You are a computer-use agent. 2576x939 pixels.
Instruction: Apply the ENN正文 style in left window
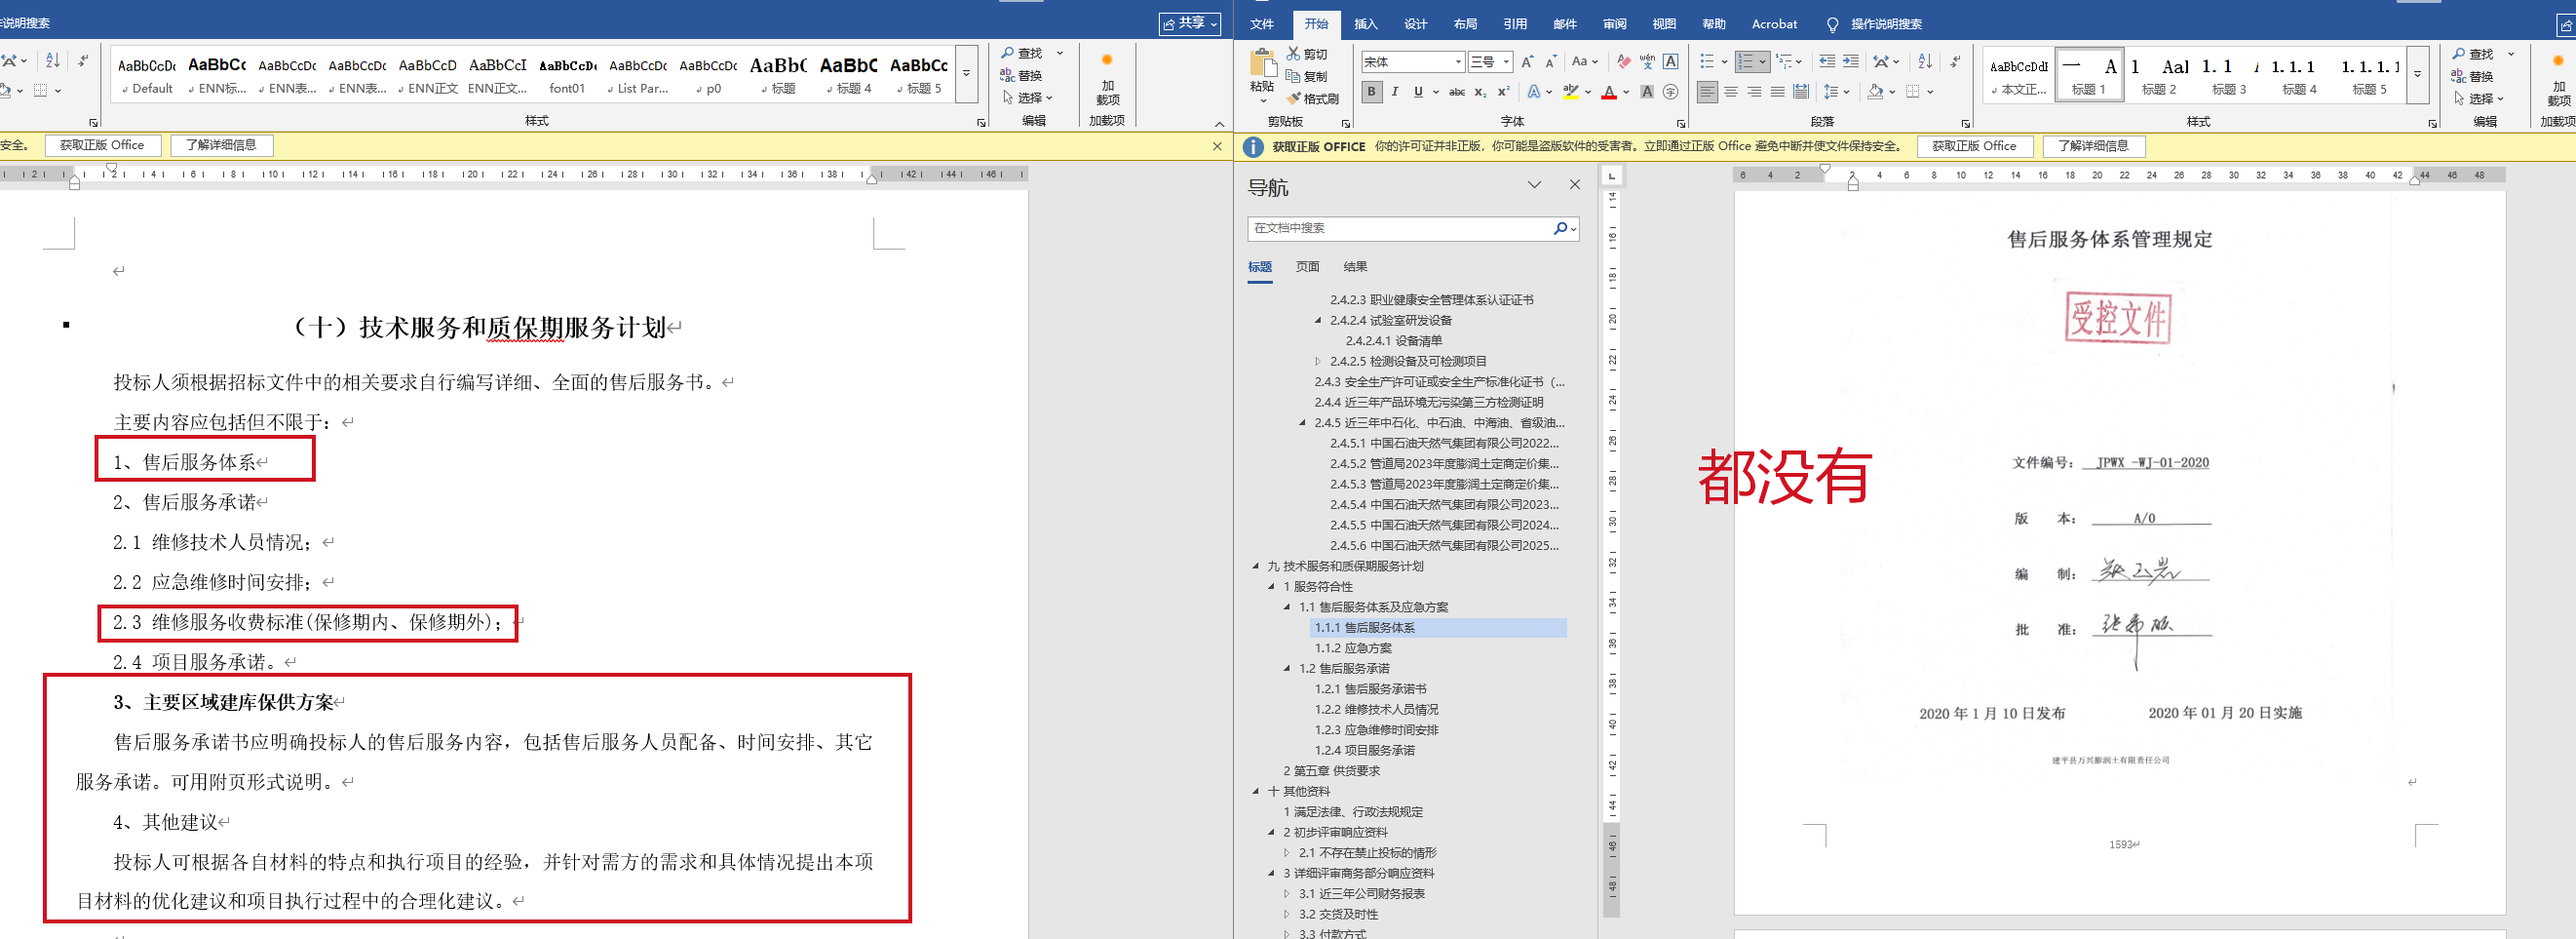pos(428,75)
